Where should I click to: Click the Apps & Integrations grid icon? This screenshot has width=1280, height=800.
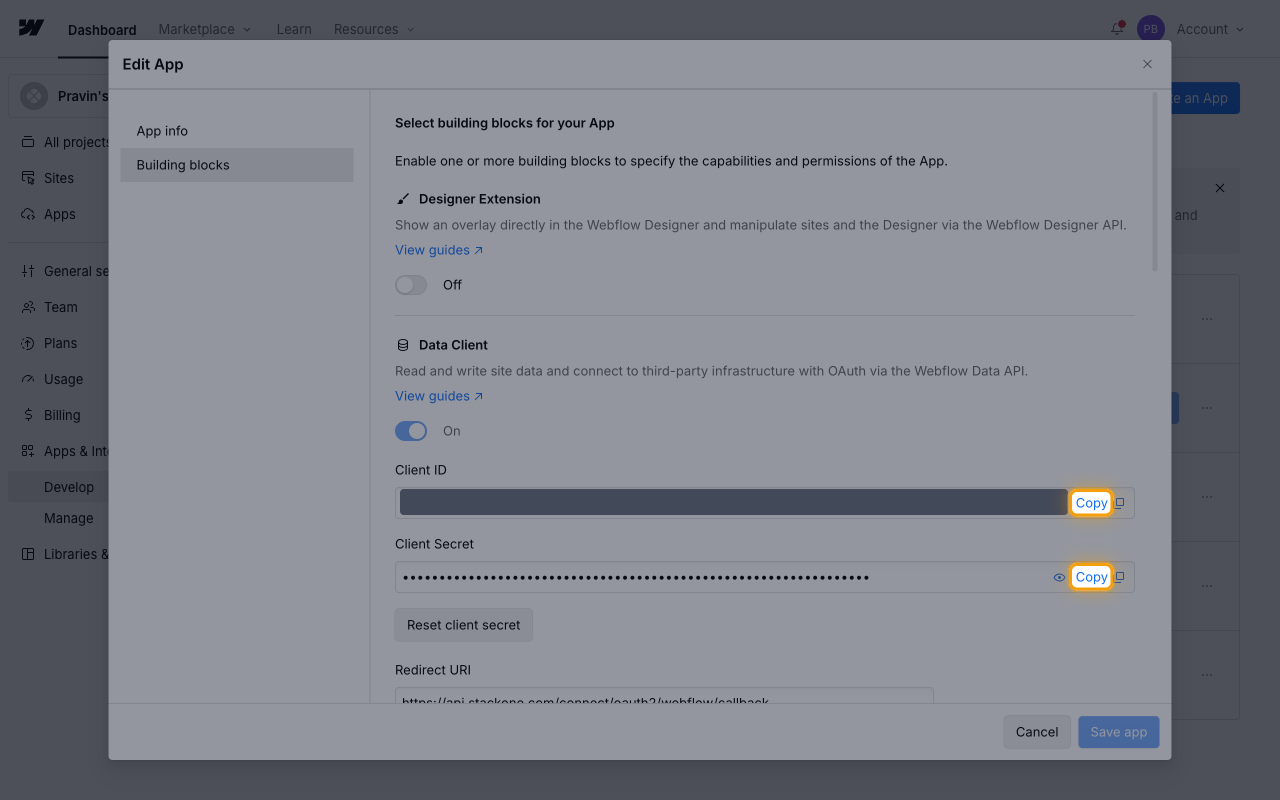28,451
